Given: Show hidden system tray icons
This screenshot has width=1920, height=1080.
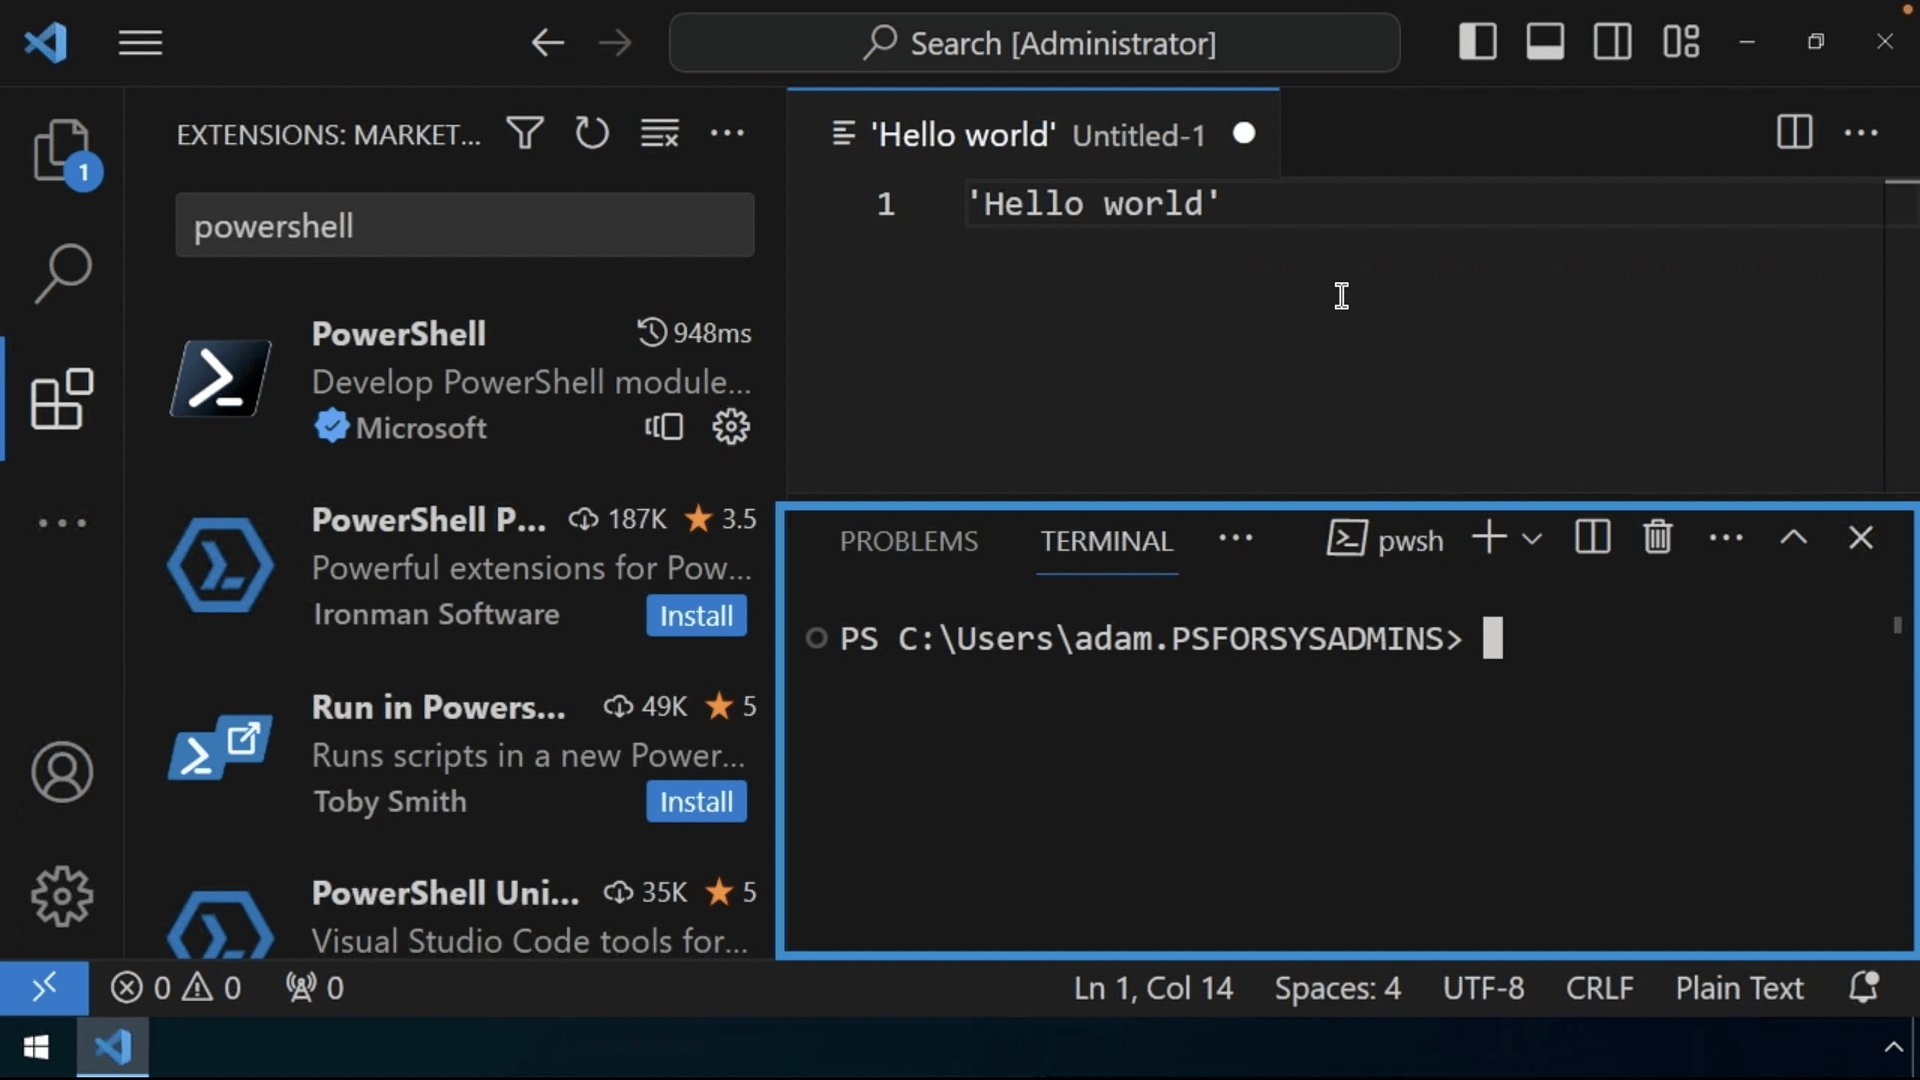Looking at the screenshot, I should tap(1893, 1048).
